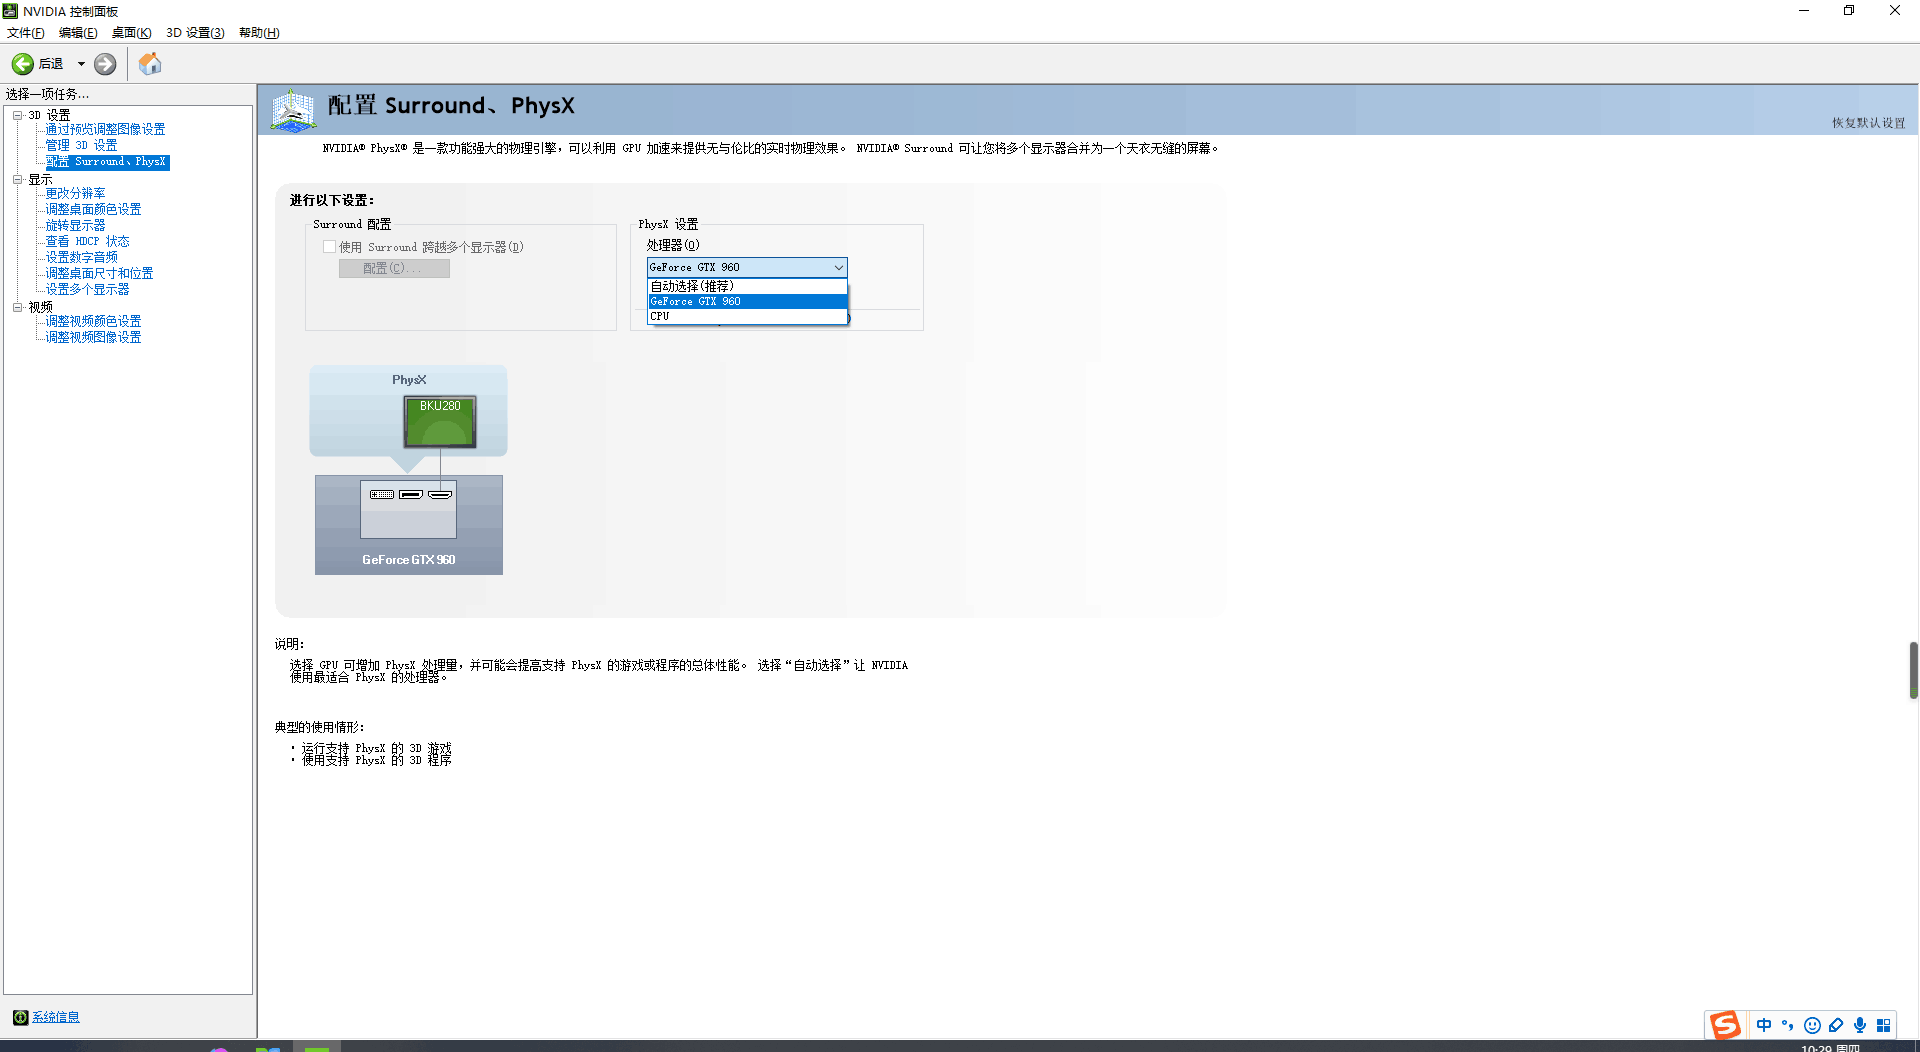The height and width of the screenshot is (1052, 1920).
Task: Toggle 使用 Surround 跨越多个显示器 checkbox
Action: (x=329, y=247)
